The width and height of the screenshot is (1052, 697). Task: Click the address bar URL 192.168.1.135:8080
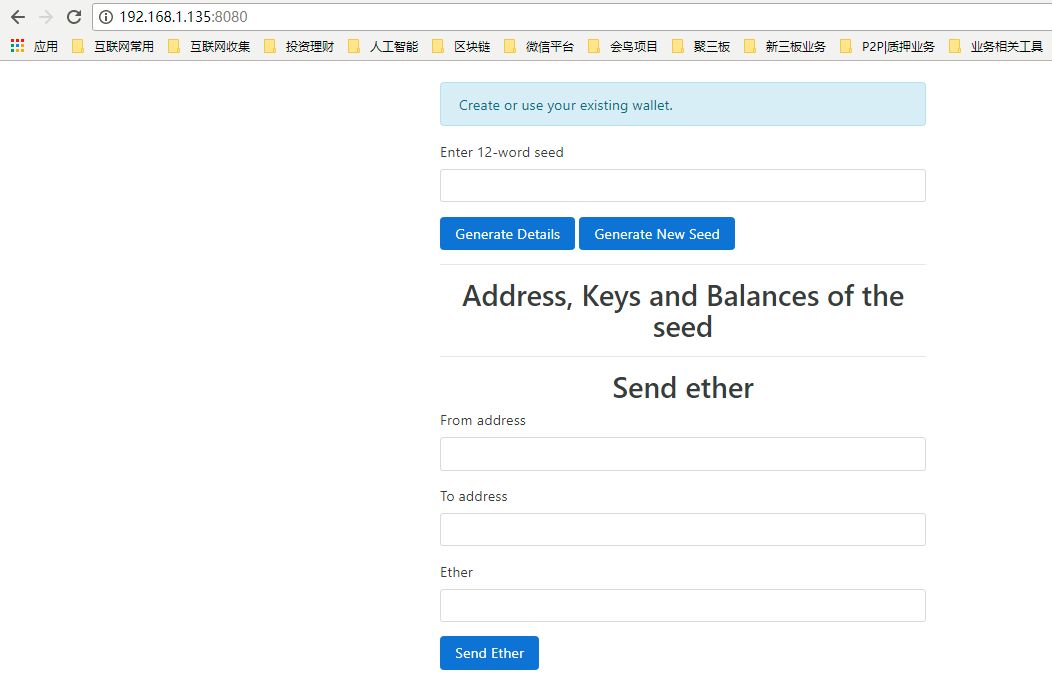point(183,17)
